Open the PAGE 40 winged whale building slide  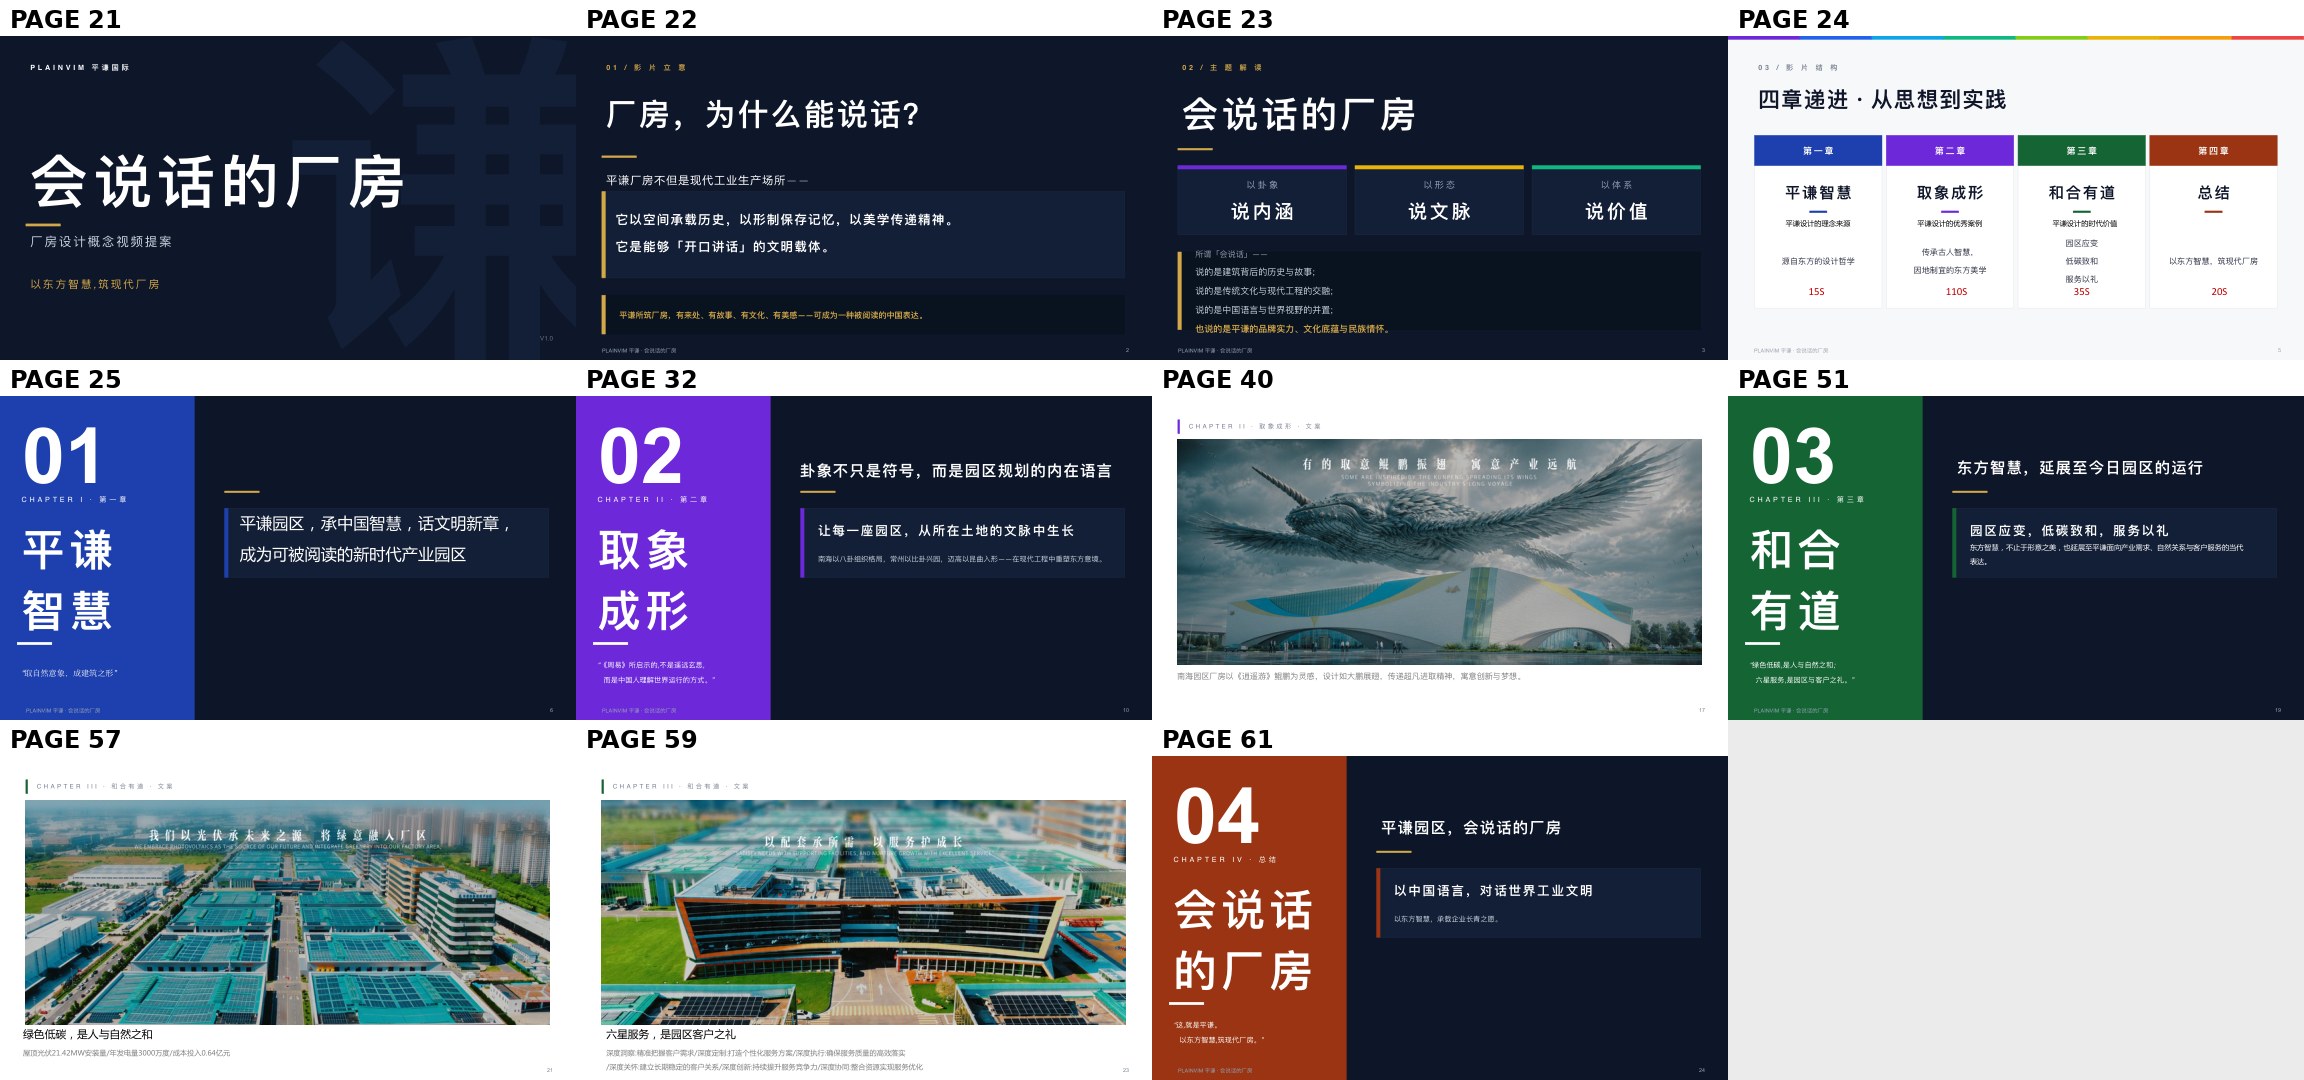coord(1439,552)
